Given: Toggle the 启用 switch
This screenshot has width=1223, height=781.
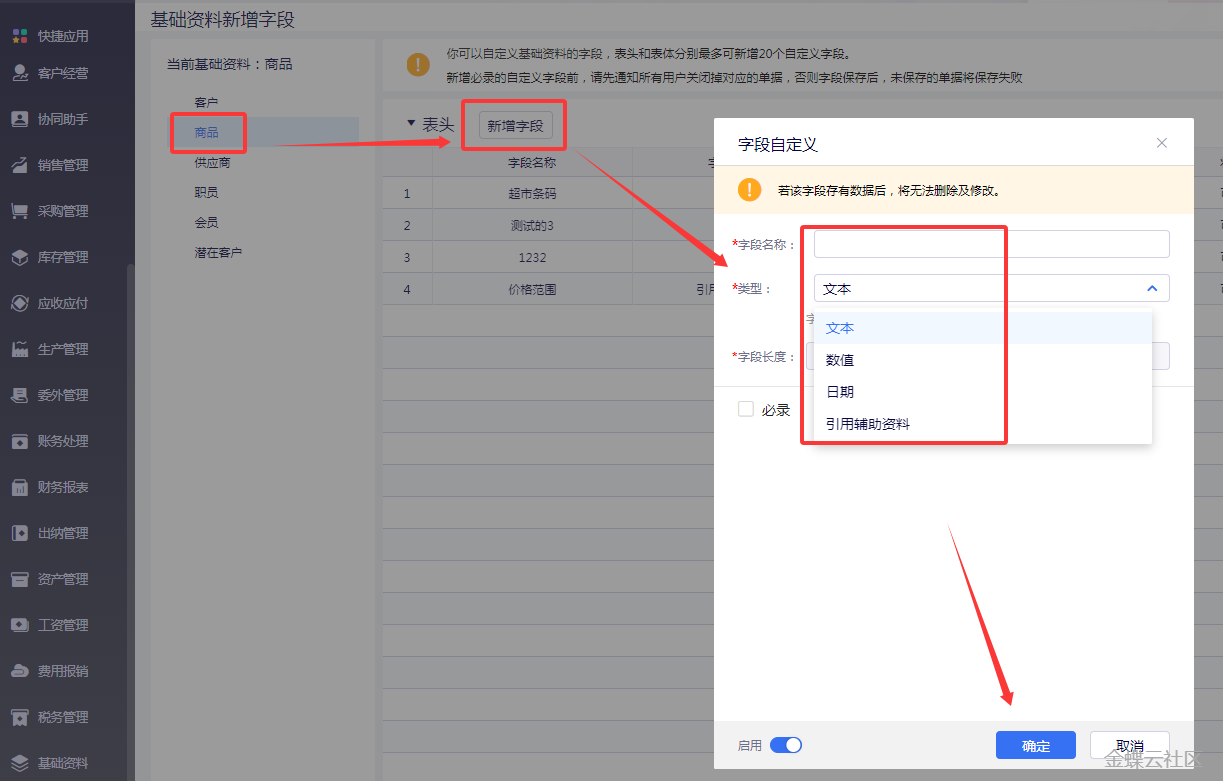Looking at the screenshot, I should (x=786, y=745).
